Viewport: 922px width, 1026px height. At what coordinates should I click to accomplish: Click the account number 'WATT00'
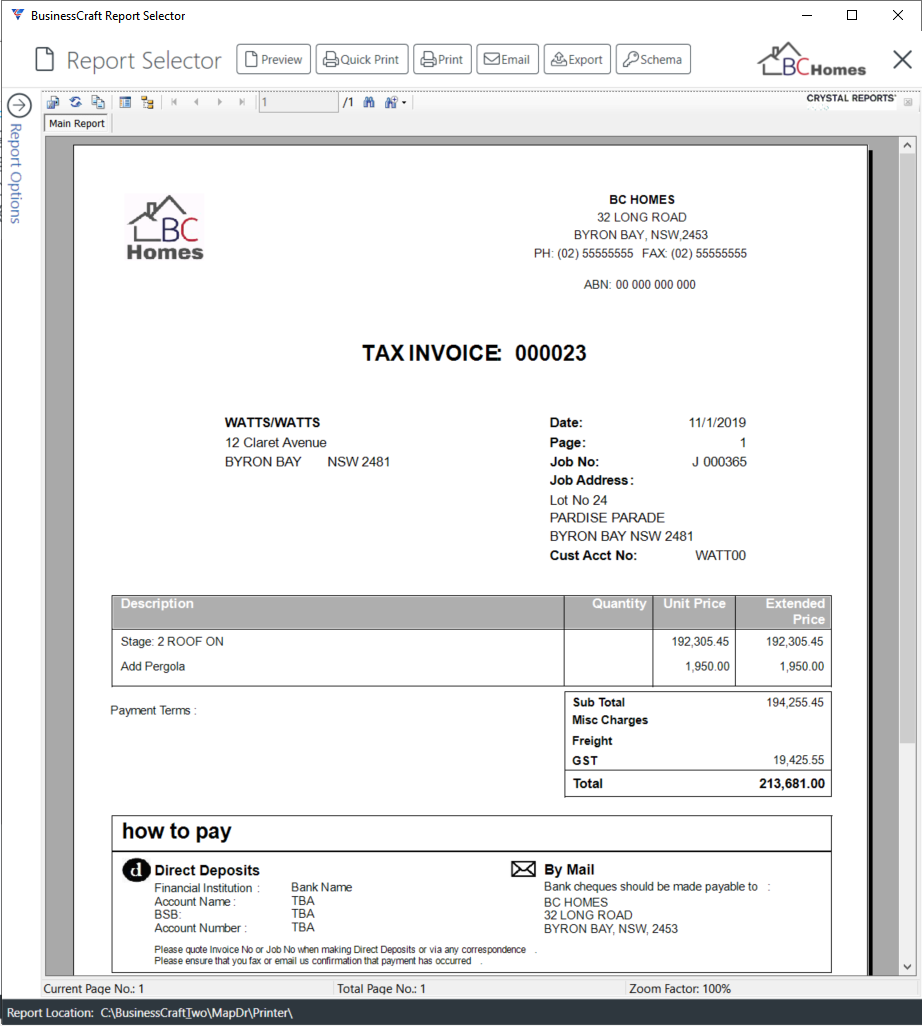(x=720, y=556)
